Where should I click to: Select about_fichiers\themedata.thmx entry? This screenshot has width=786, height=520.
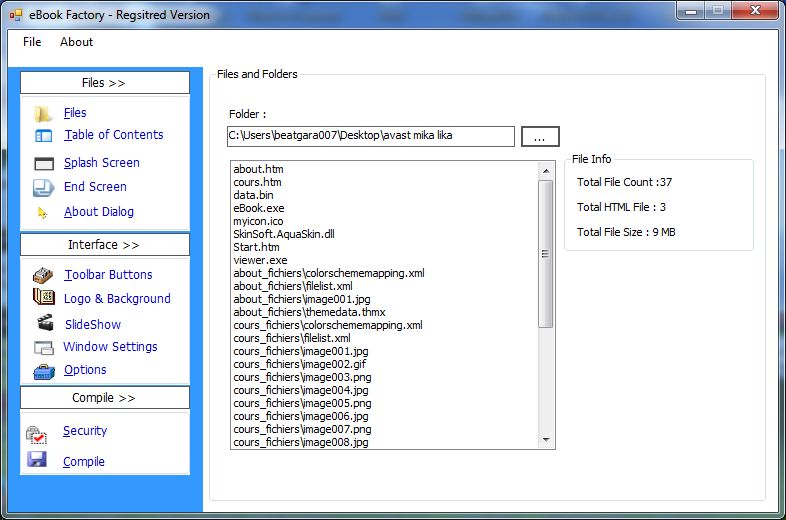point(310,312)
